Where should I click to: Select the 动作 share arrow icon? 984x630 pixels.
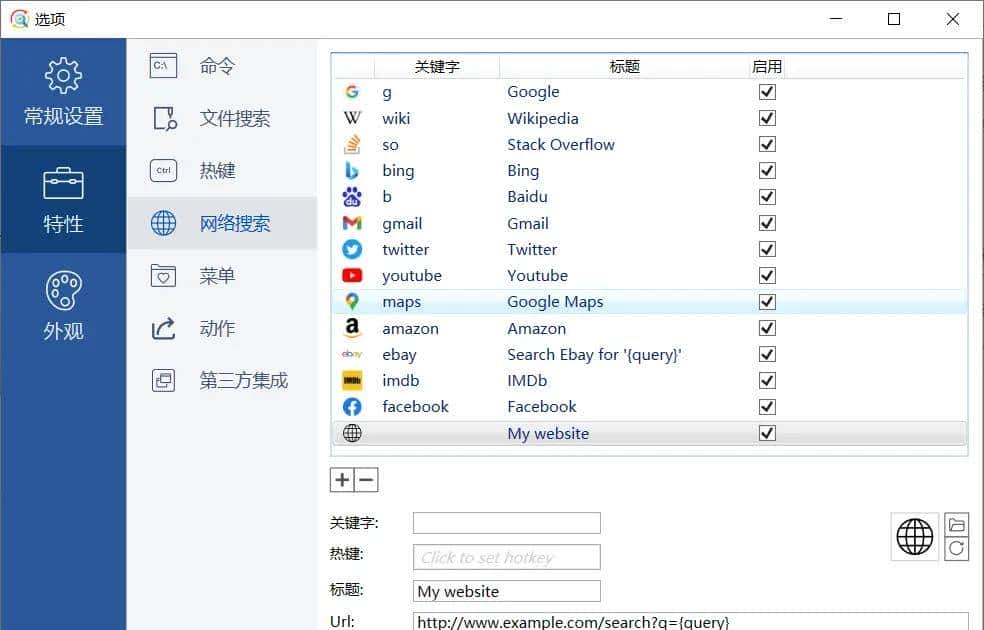click(162, 328)
